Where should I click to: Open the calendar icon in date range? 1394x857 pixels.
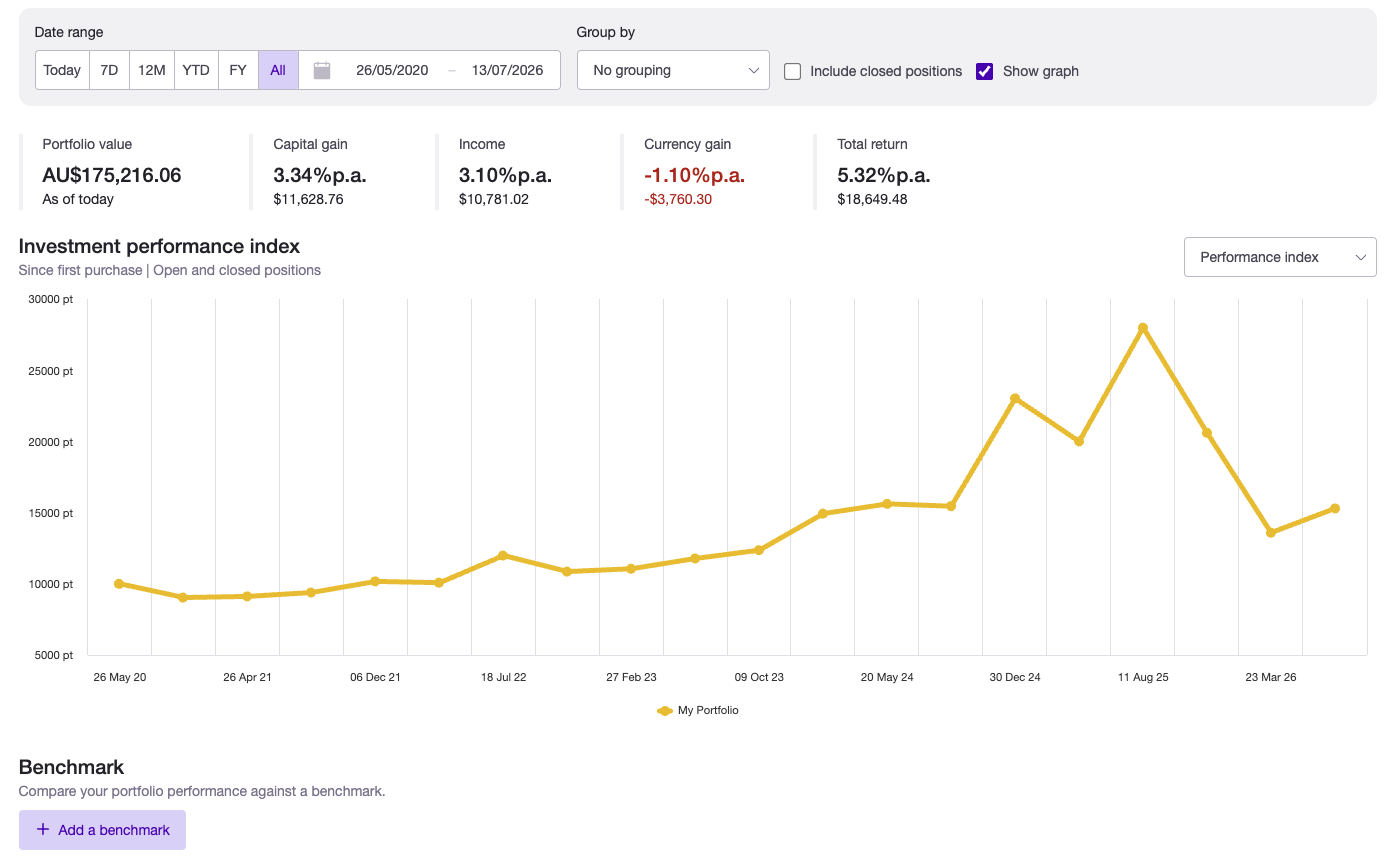point(322,70)
